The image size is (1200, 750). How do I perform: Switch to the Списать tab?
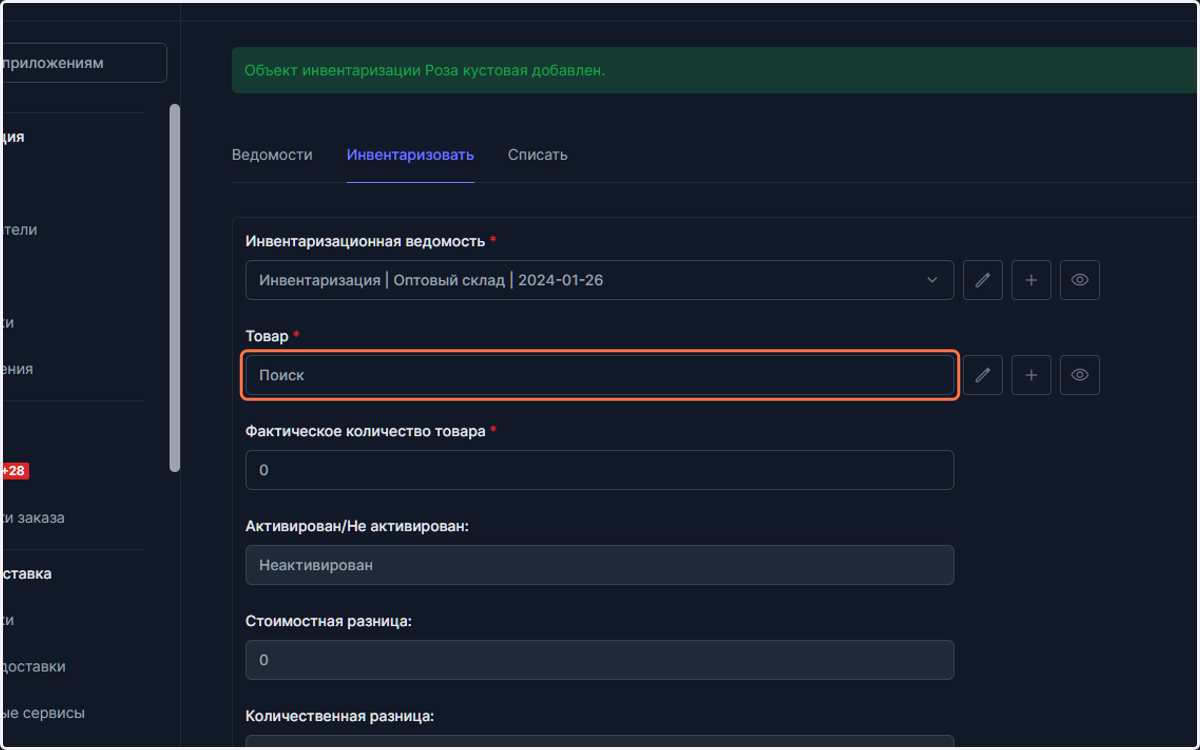click(x=537, y=155)
